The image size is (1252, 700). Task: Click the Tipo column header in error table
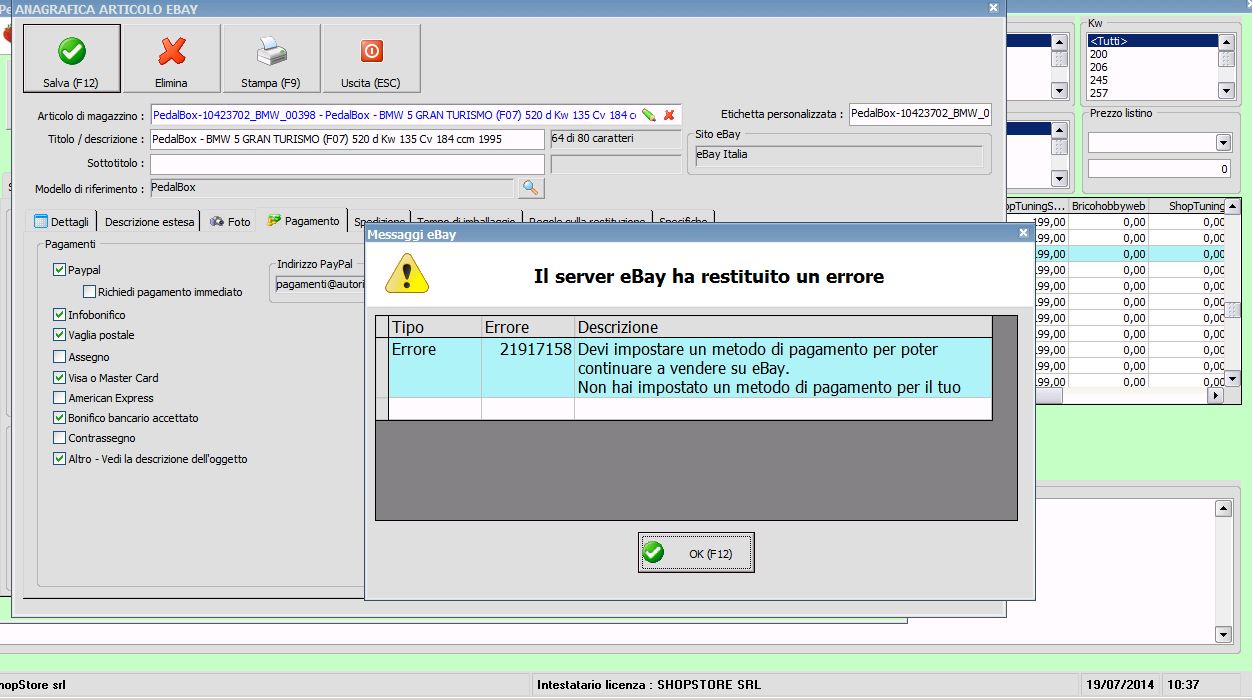pos(435,327)
